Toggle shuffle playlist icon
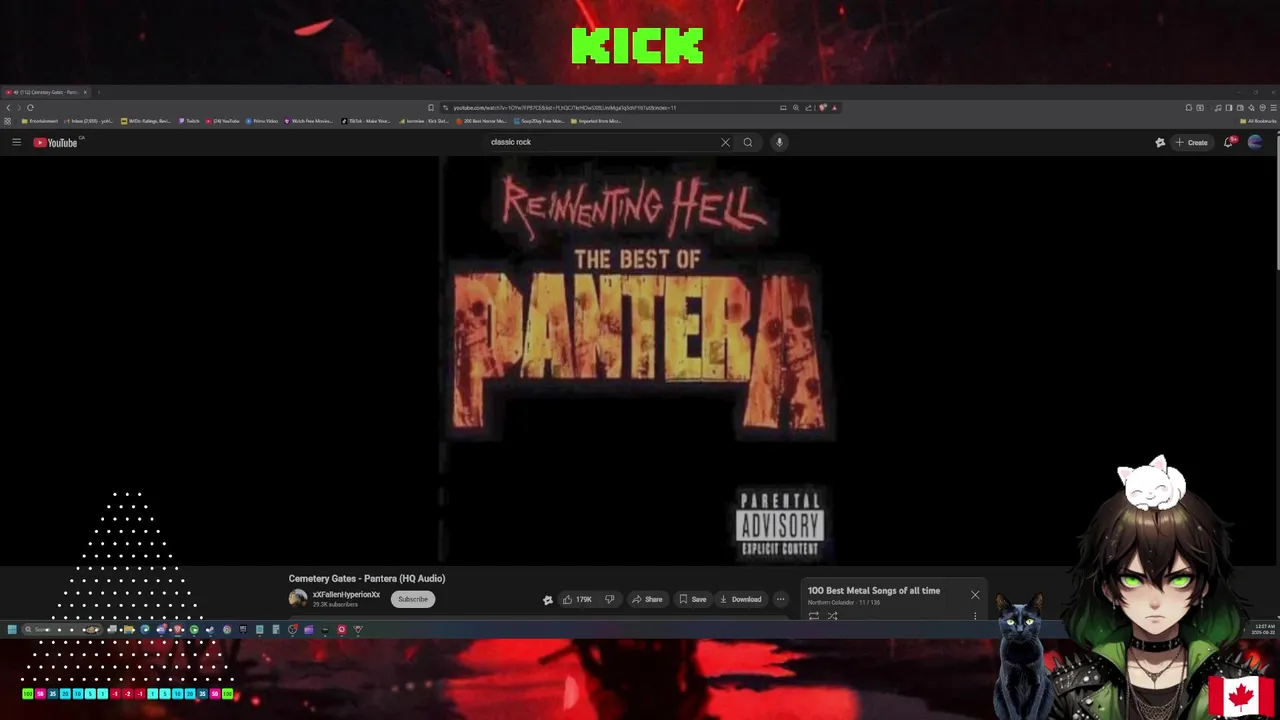1280x720 pixels. [832, 616]
